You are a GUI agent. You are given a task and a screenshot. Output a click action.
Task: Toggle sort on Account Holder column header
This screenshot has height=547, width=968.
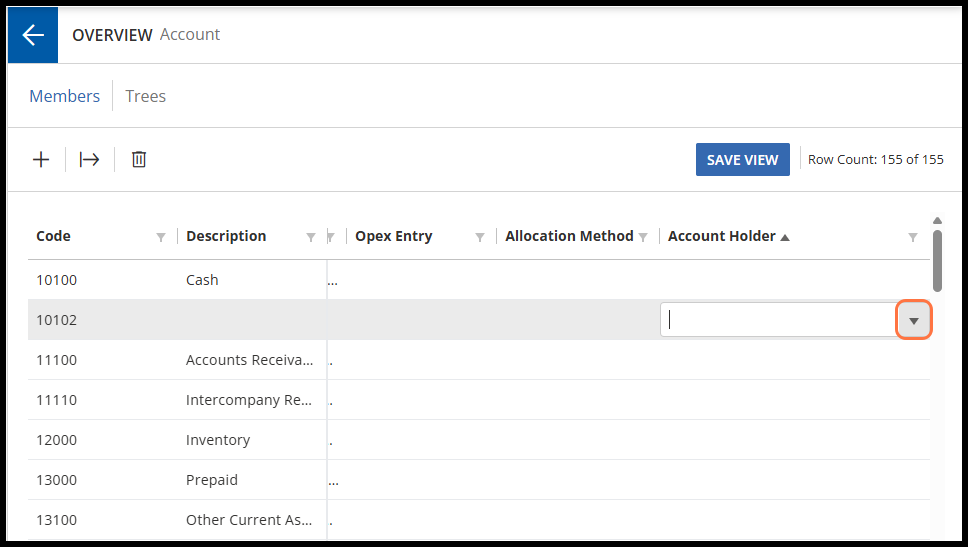722,236
